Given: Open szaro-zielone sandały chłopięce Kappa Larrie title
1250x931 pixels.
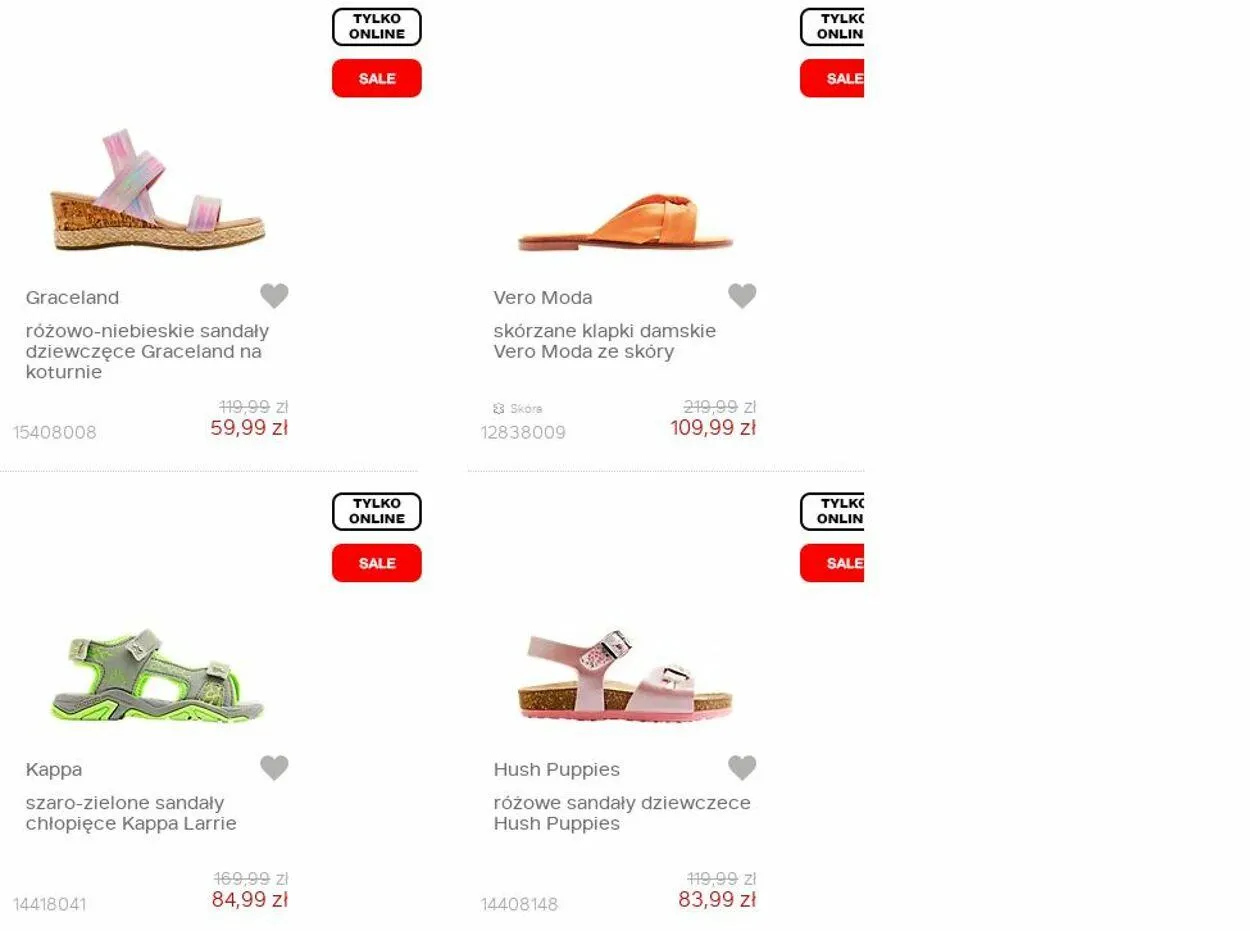Looking at the screenshot, I should pyautogui.click(x=131, y=813).
